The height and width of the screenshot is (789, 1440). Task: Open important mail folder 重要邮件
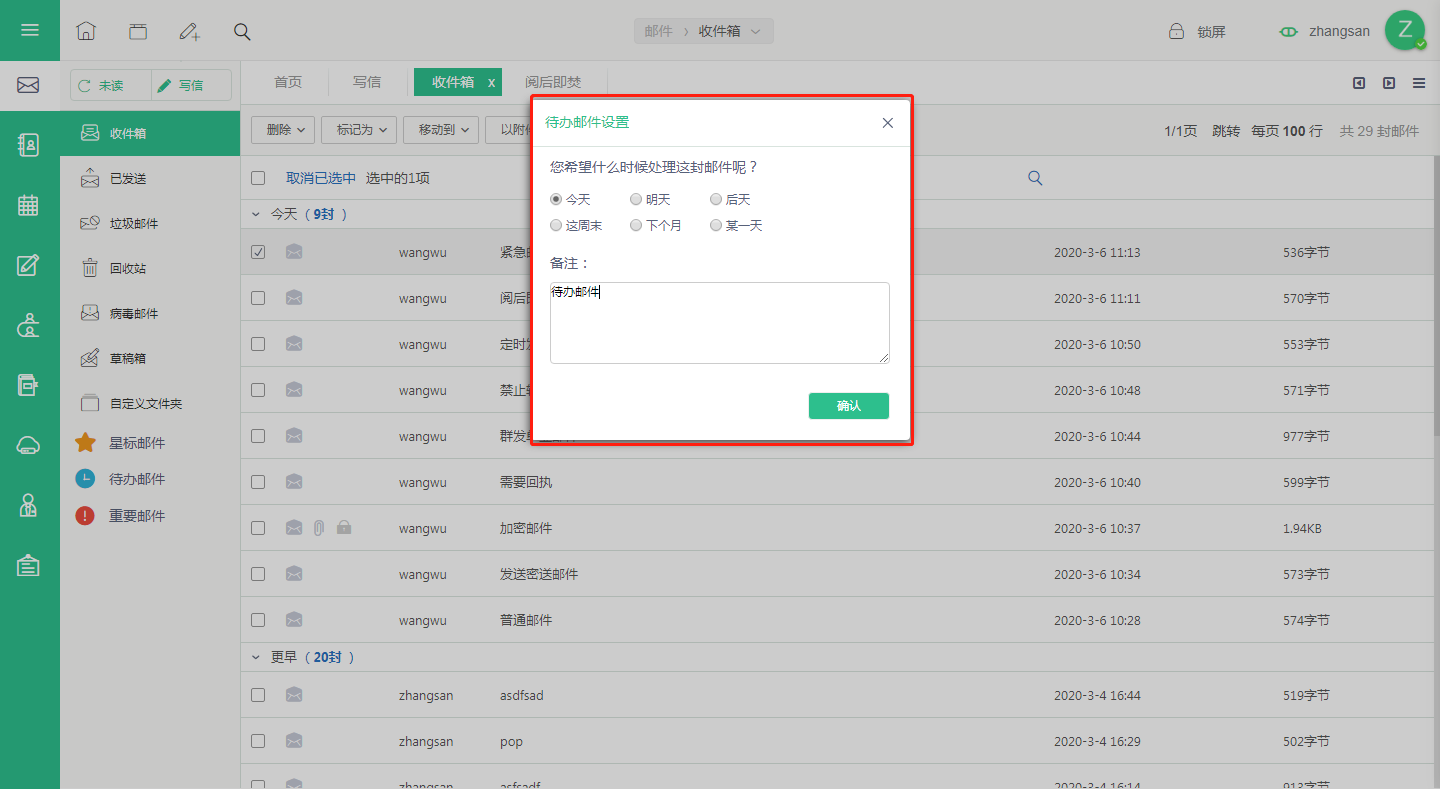[137, 516]
